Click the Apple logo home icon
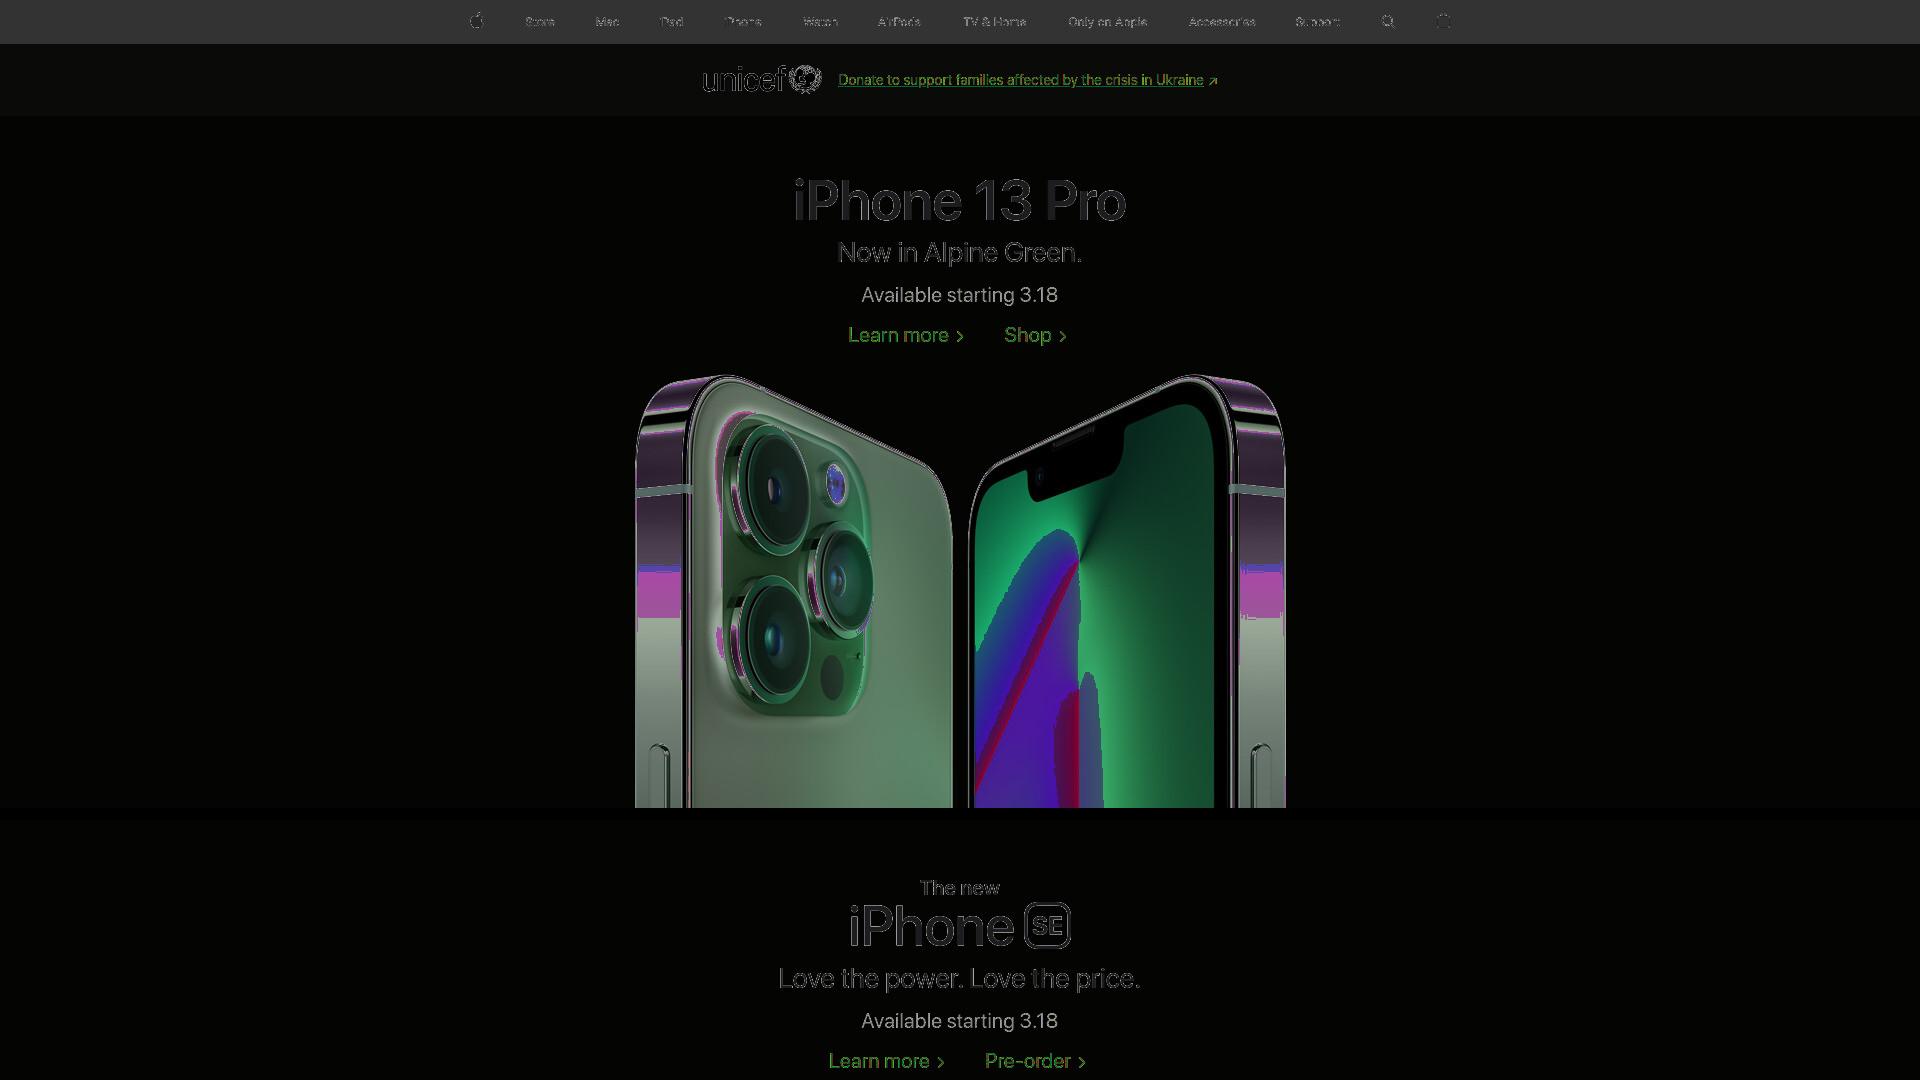Viewport: 1920px width, 1080px height. tap(477, 21)
